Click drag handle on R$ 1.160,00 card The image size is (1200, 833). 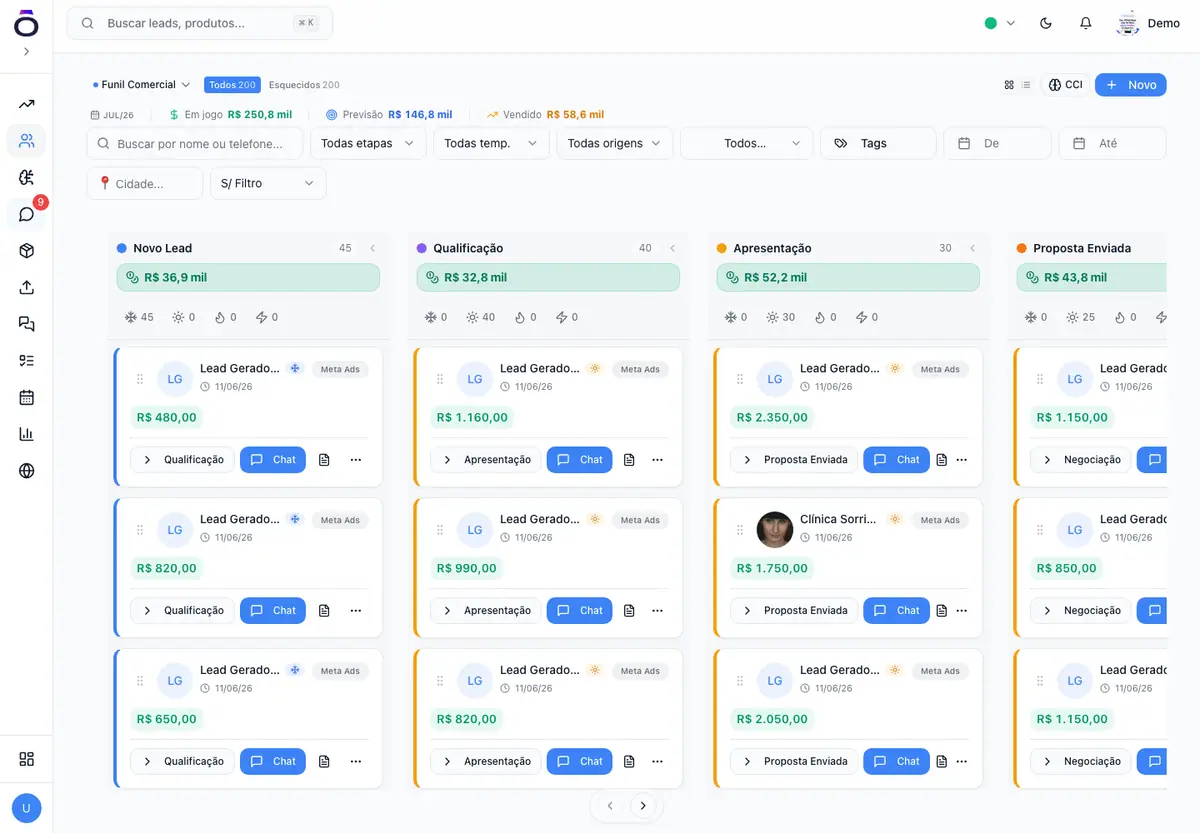pos(440,379)
